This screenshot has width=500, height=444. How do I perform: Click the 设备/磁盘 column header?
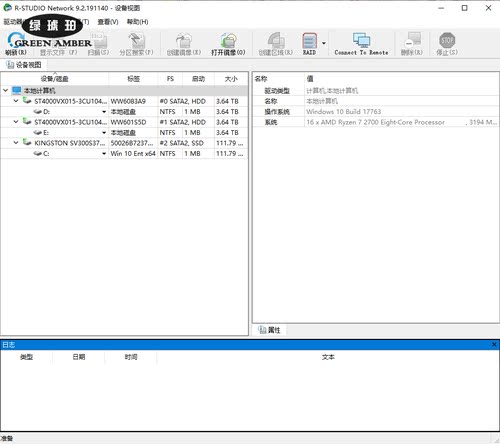55,79
